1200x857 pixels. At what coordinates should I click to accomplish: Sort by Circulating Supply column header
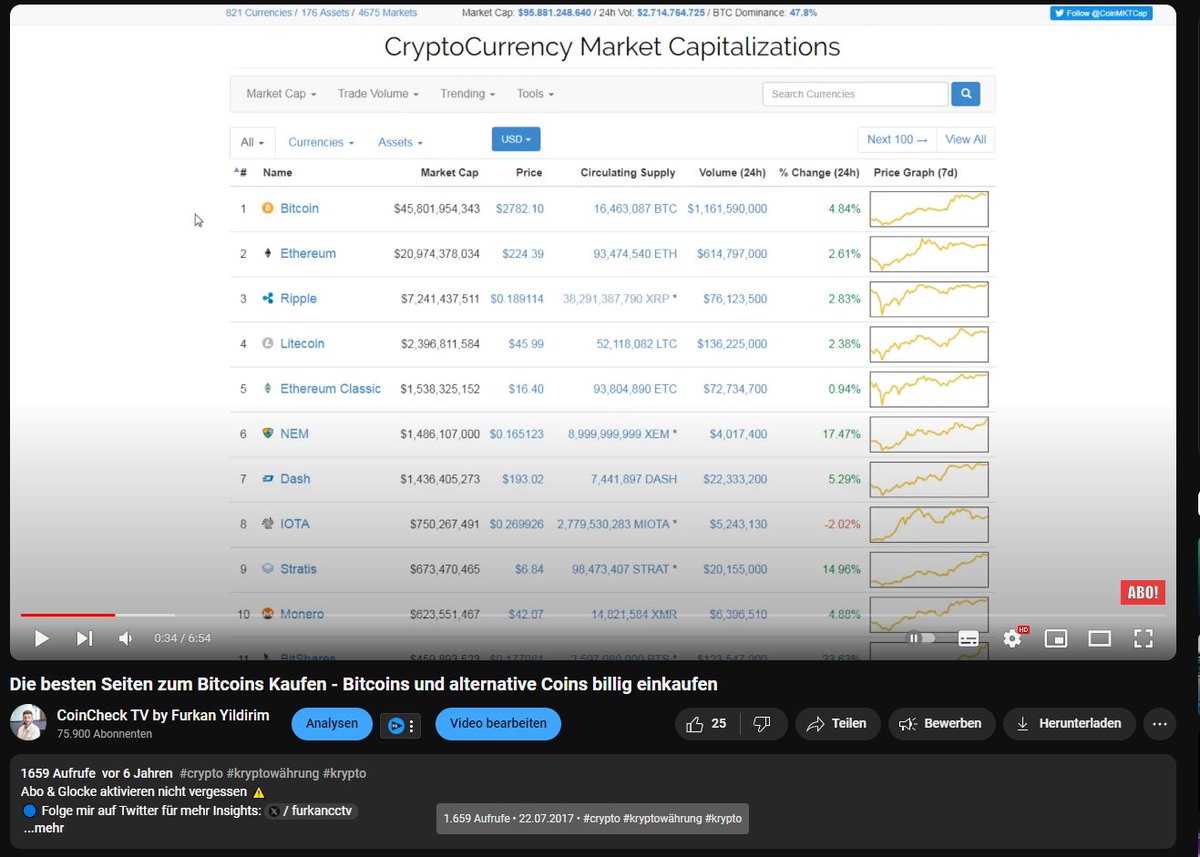tap(628, 173)
